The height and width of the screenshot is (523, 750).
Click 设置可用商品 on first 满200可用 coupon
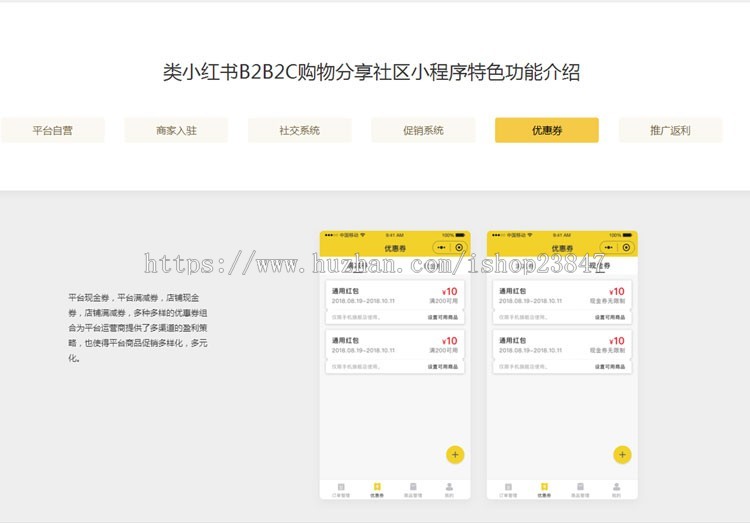pos(442,317)
